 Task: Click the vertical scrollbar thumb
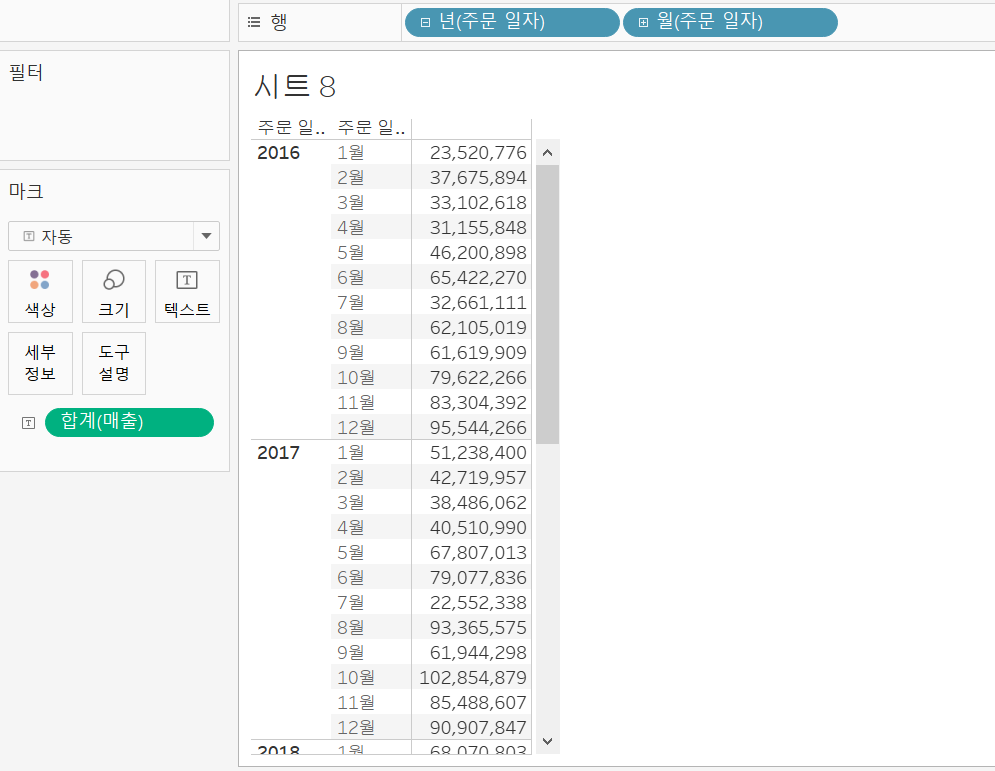548,305
